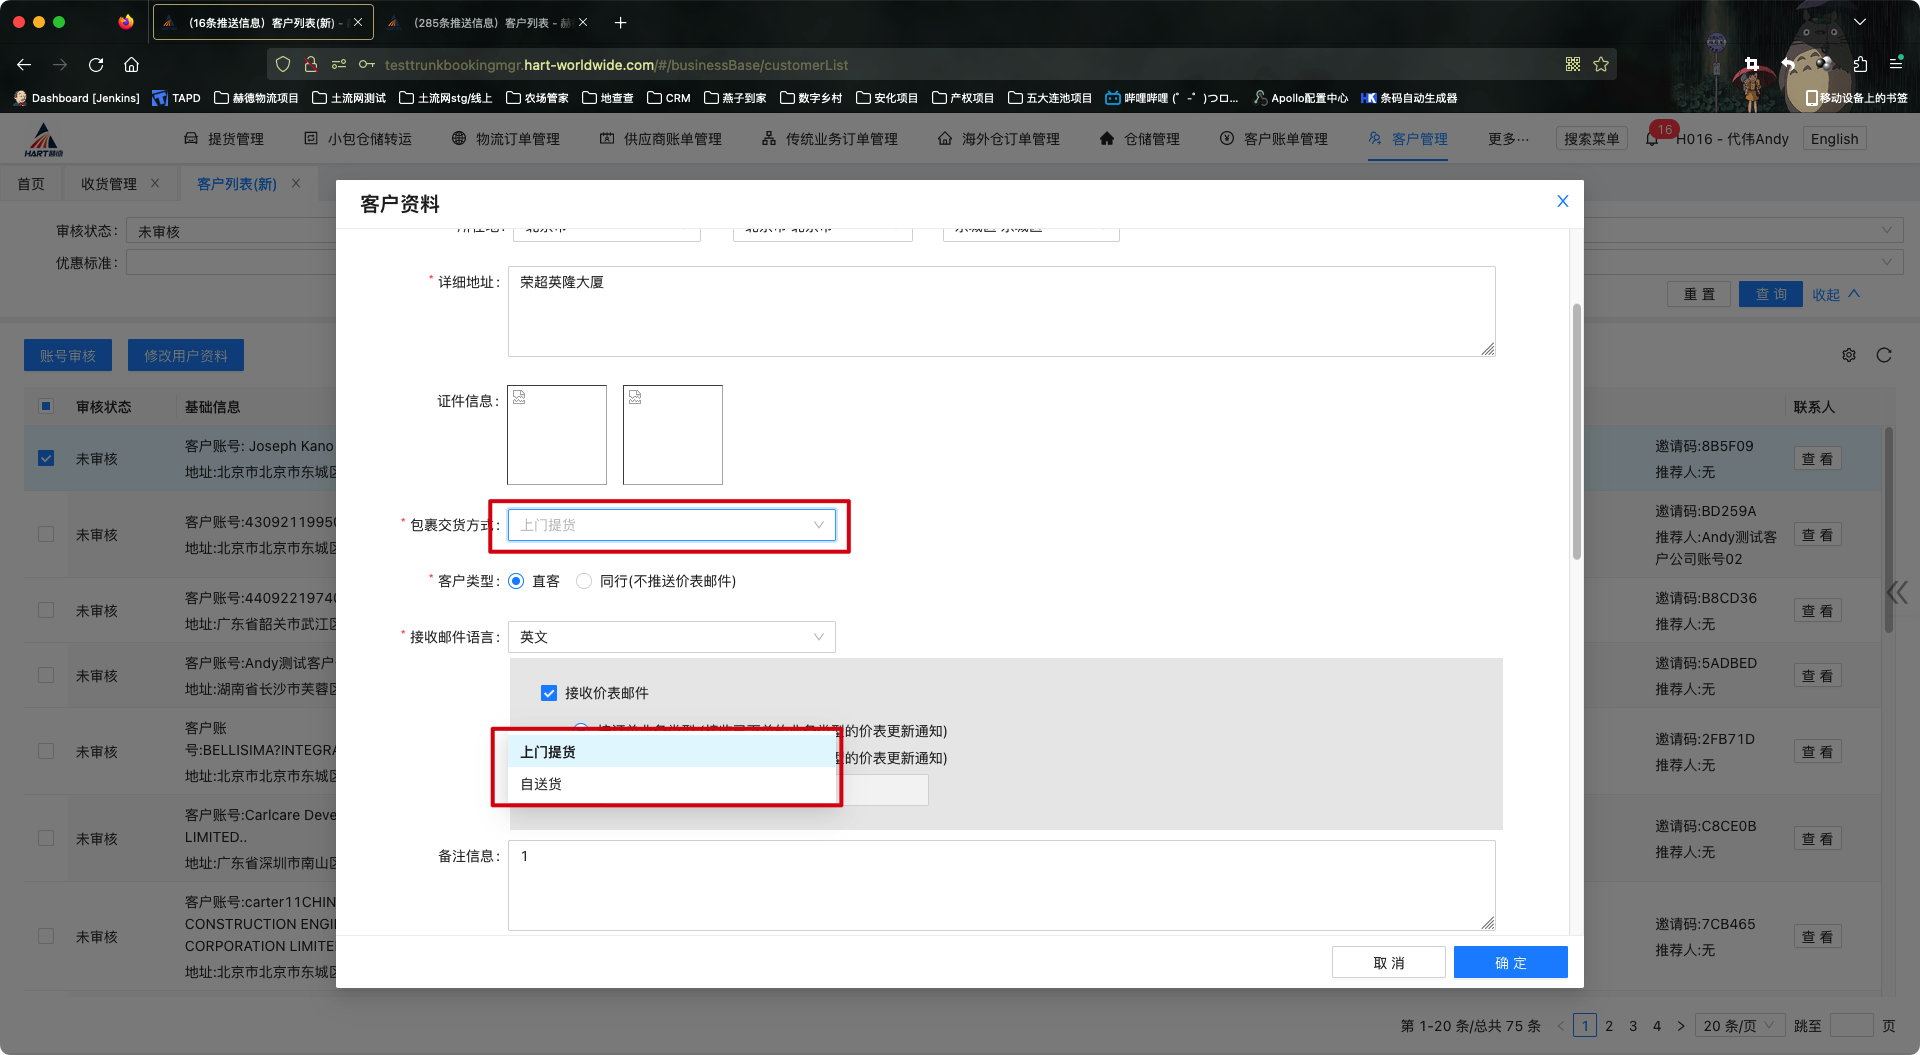Close the 客户资料 dialog with X icon
1920x1055 pixels.
pyautogui.click(x=1563, y=202)
